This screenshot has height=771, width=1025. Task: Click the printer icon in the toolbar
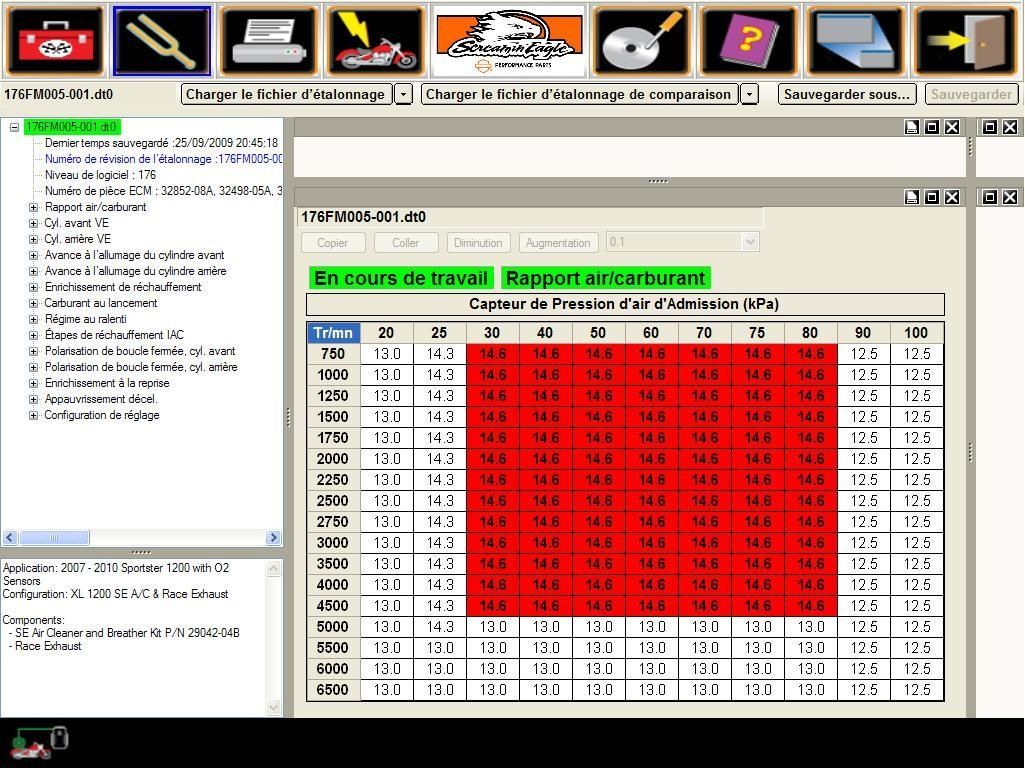coord(266,40)
